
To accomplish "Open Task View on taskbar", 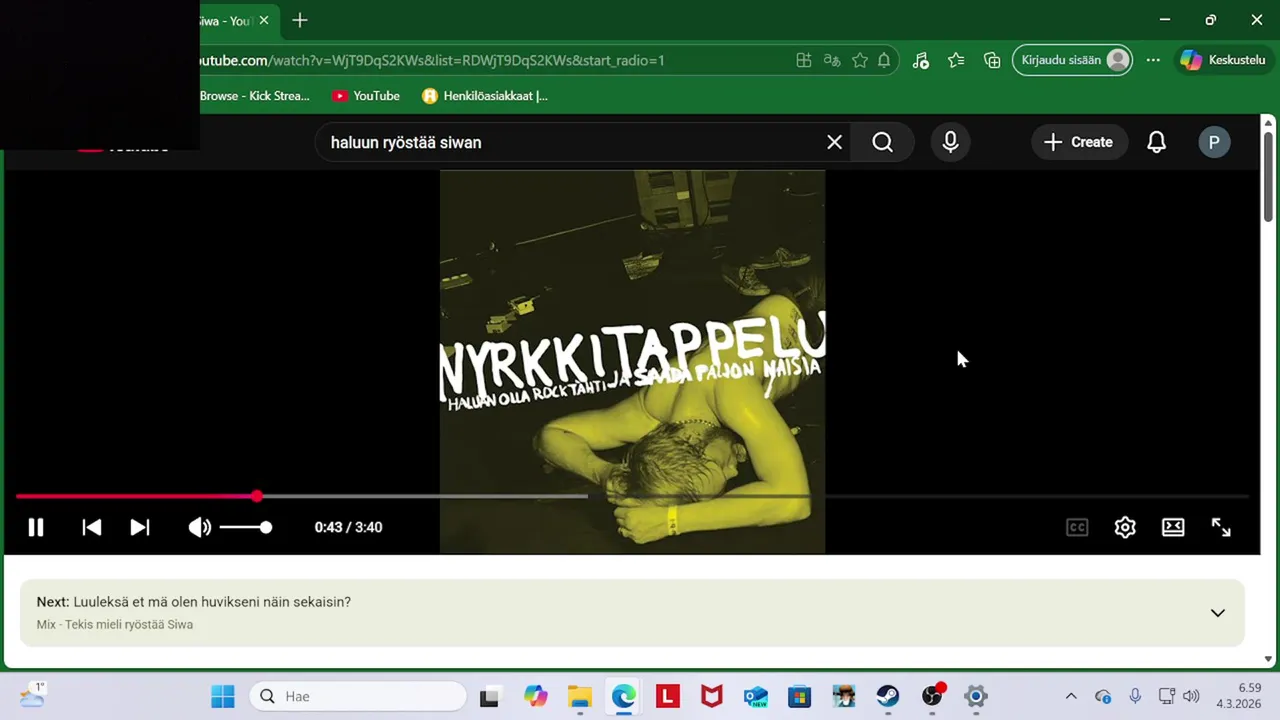I will tap(489, 696).
